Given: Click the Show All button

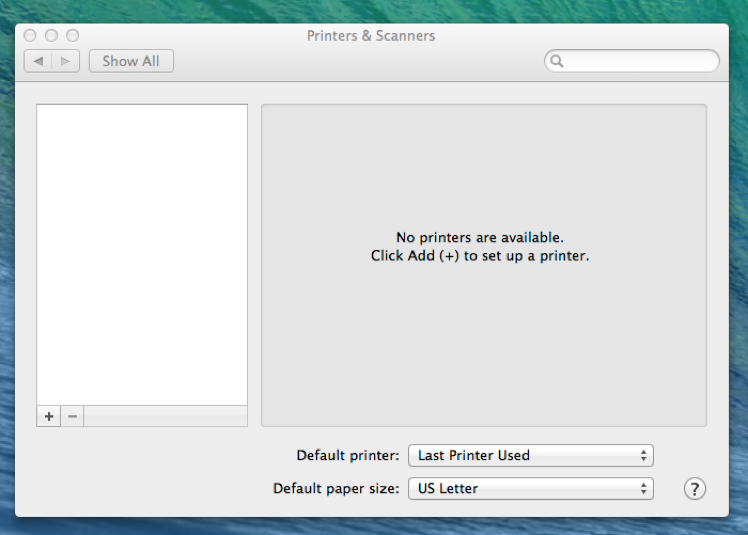Looking at the screenshot, I should 131,61.
